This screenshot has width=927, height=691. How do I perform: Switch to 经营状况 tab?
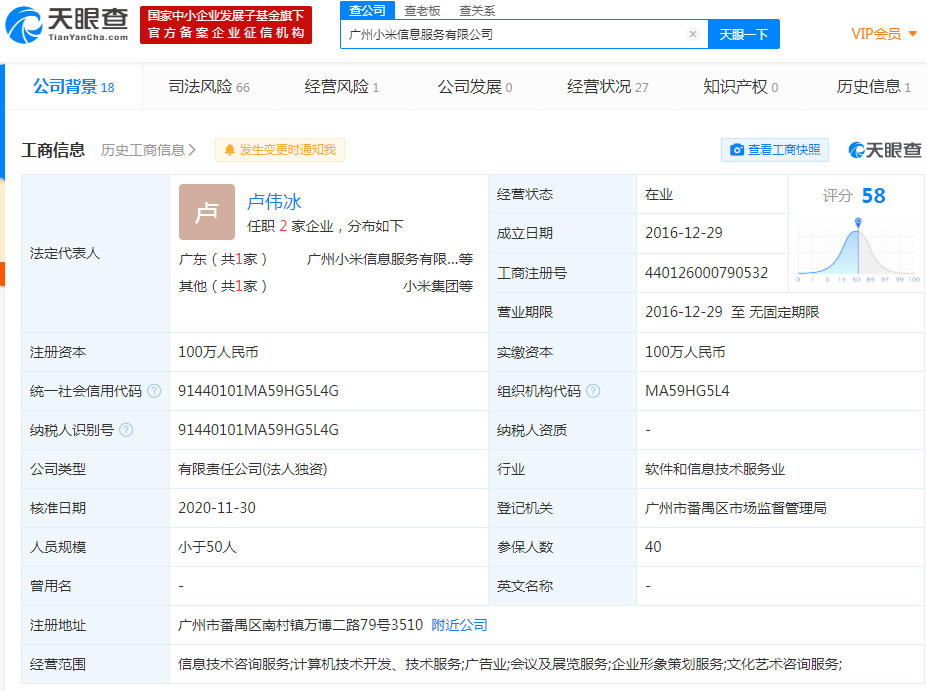(607, 87)
